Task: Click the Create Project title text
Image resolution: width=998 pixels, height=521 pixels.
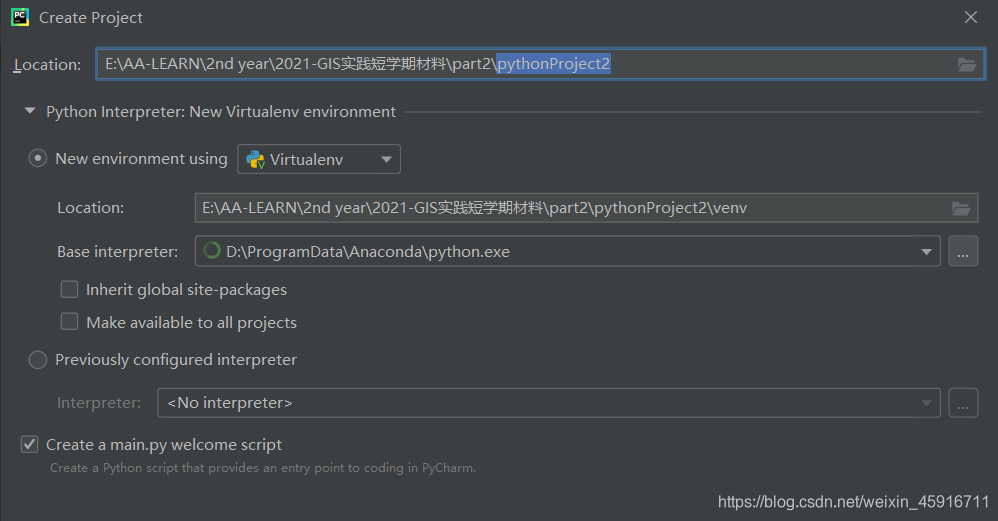Action: coord(90,18)
